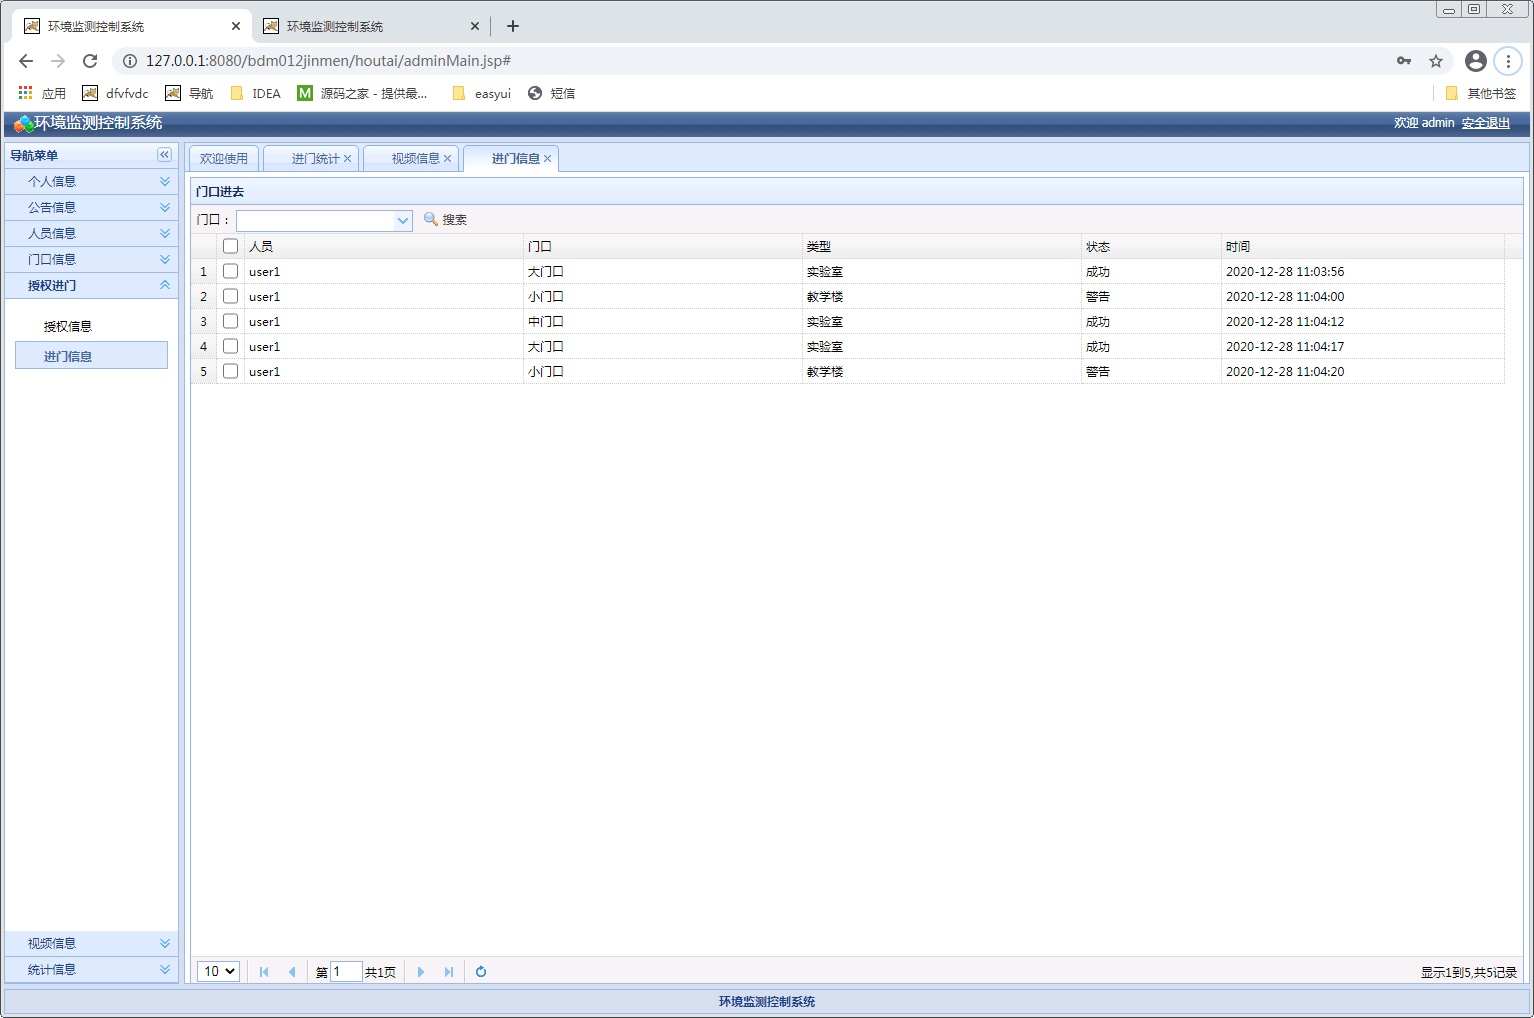Click the 时间 column header

1363,246
